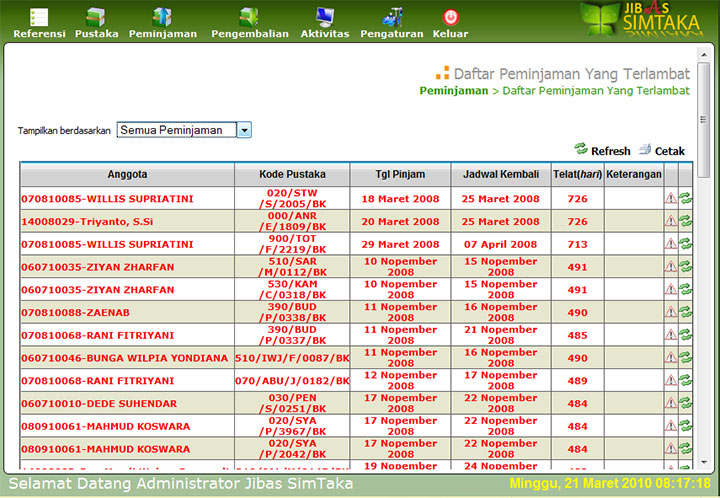The width and height of the screenshot is (720, 498).
Task: Click green arrows icon for 530/KAM/C/0318/BK row
Action: 686,289
